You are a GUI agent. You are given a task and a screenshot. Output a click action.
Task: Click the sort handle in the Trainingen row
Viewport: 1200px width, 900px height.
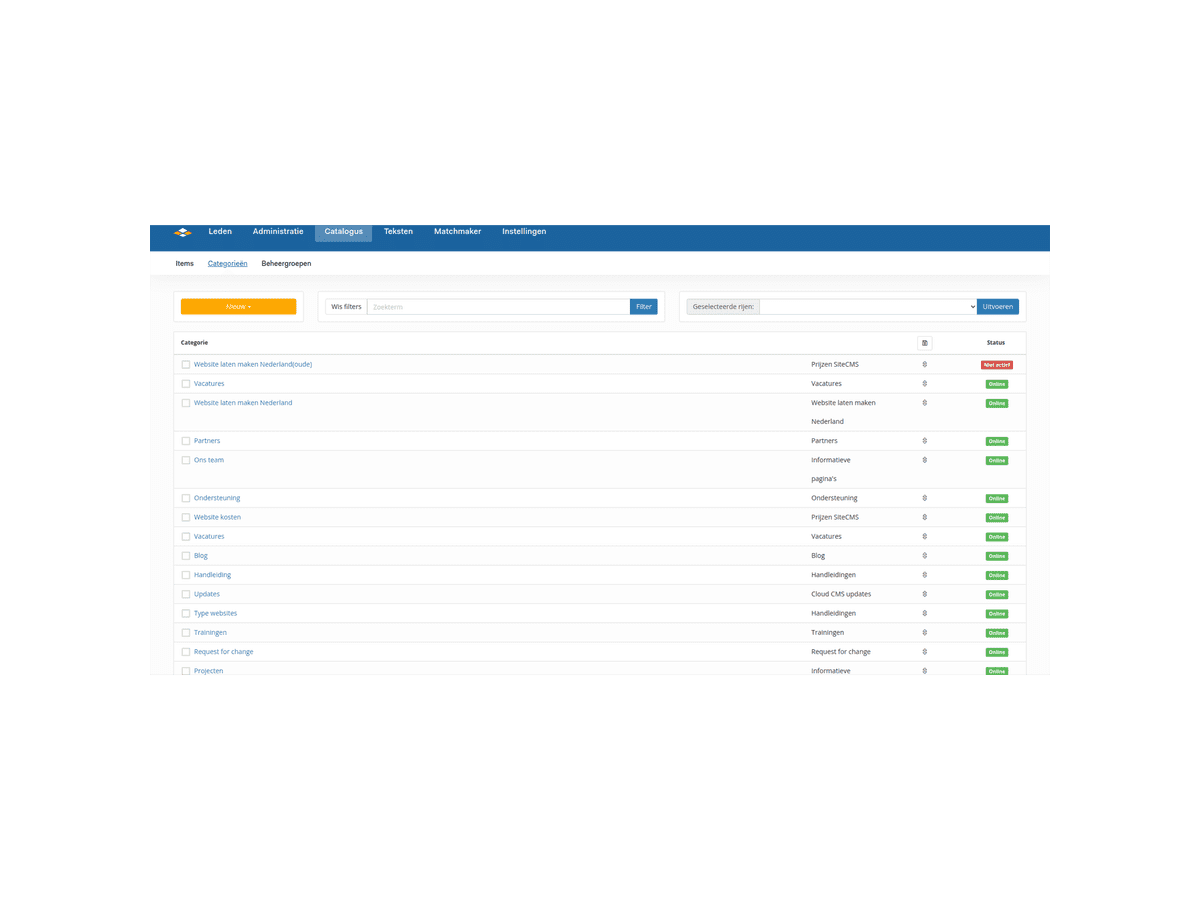(x=924, y=633)
